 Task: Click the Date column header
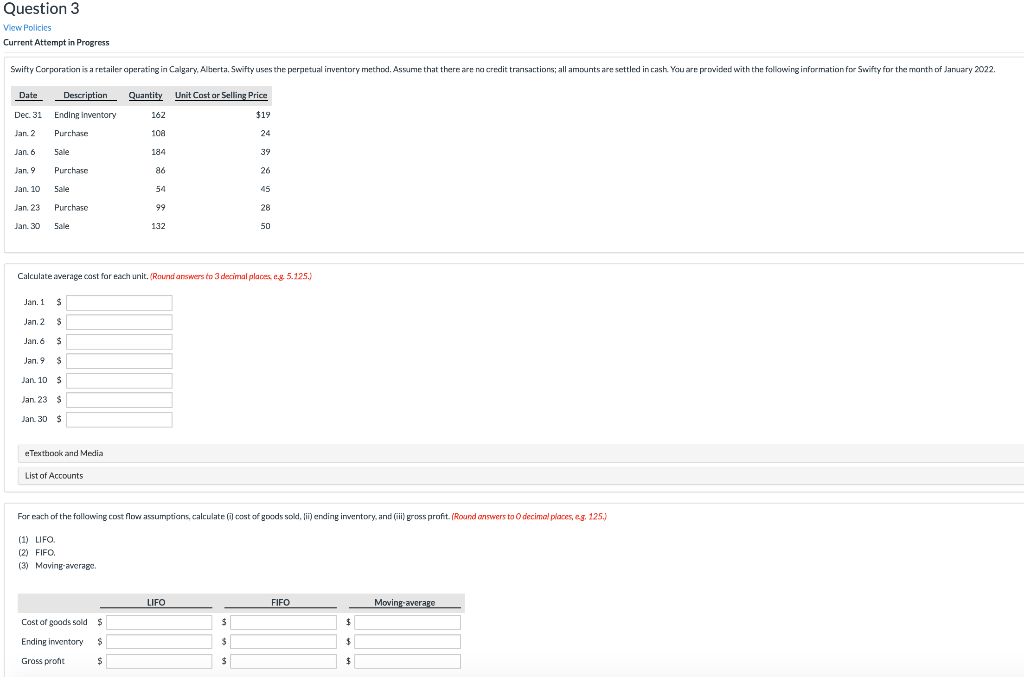(x=27, y=95)
